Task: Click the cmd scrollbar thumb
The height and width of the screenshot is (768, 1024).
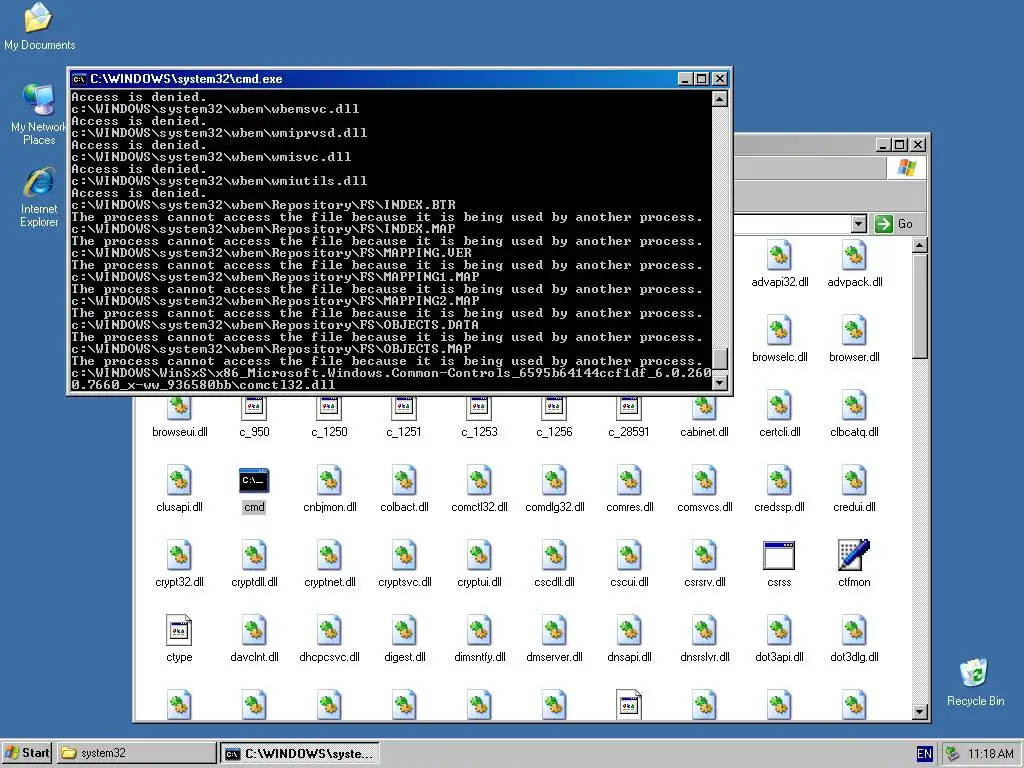Action: (720, 359)
